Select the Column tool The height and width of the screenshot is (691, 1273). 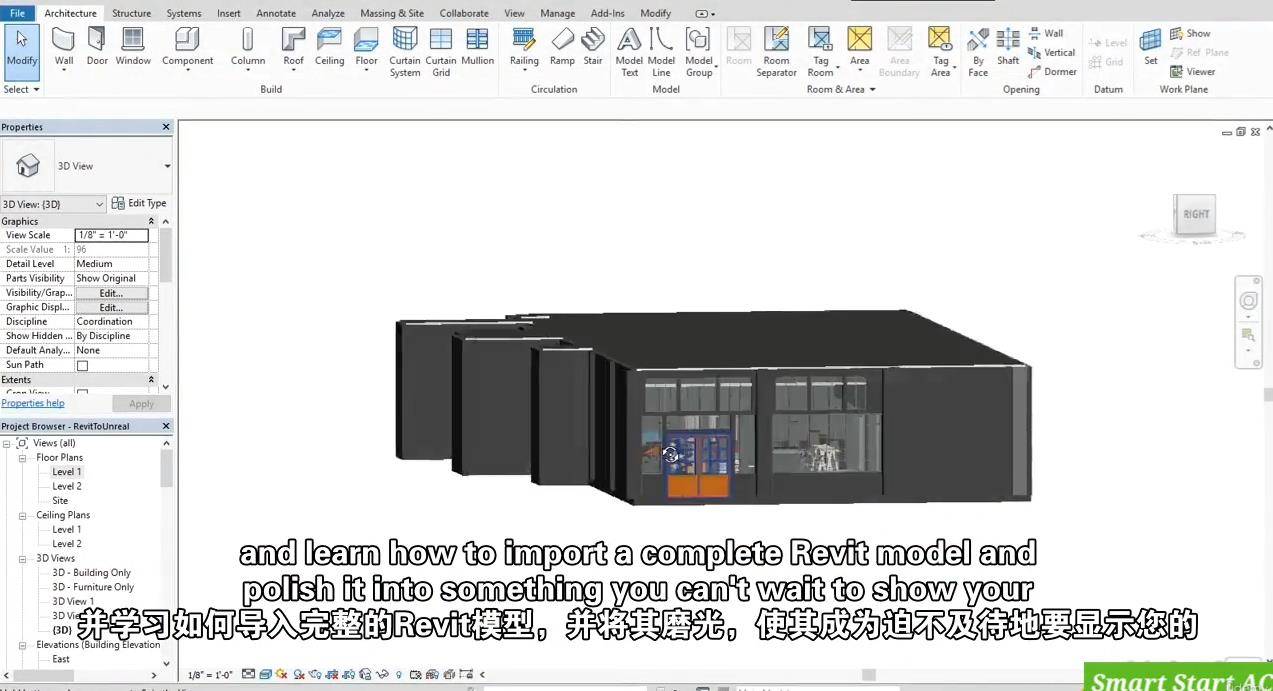point(248,48)
